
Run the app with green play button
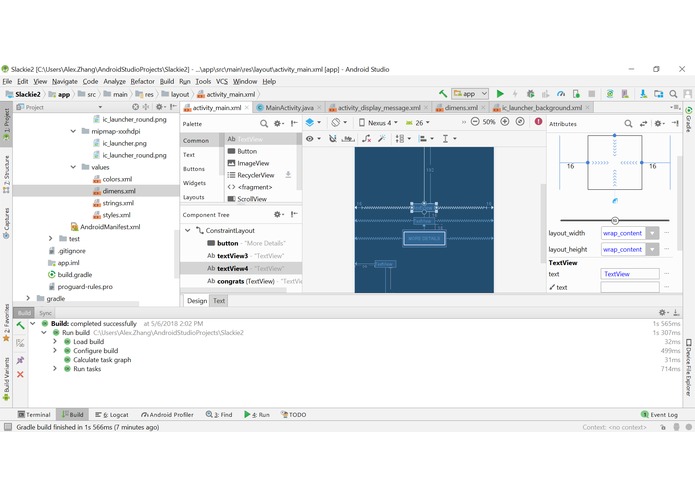point(500,93)
